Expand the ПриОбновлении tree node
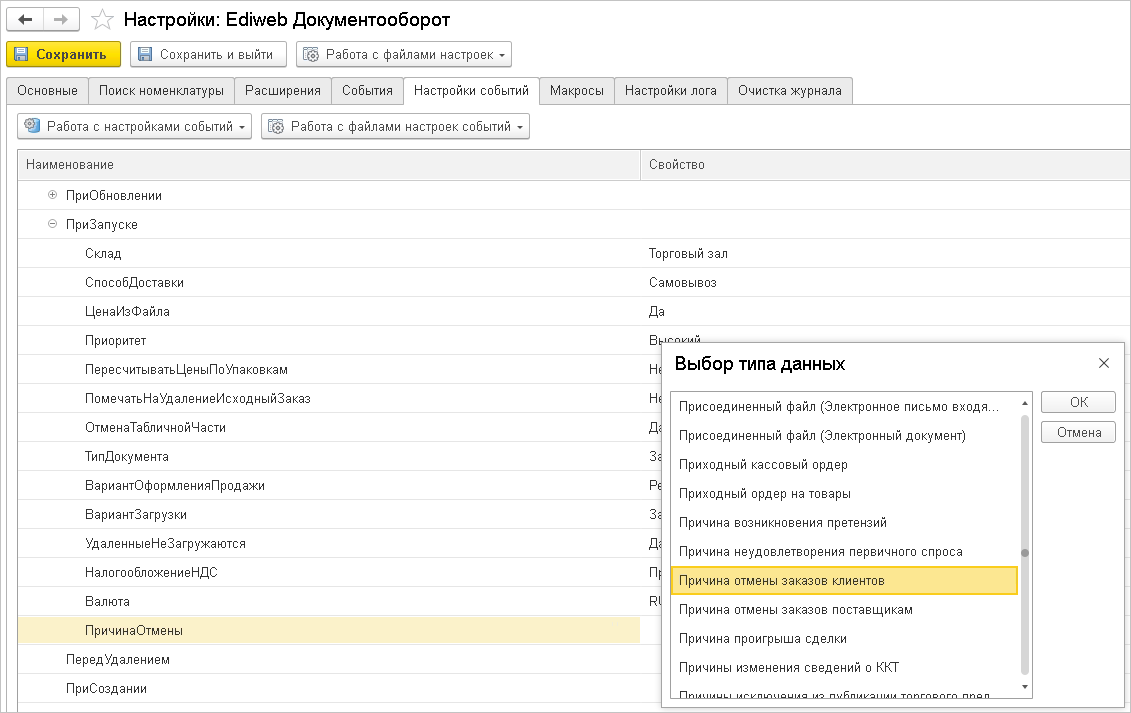The image size is (1131, 713). pyautogui.click(x=53, y=195)
